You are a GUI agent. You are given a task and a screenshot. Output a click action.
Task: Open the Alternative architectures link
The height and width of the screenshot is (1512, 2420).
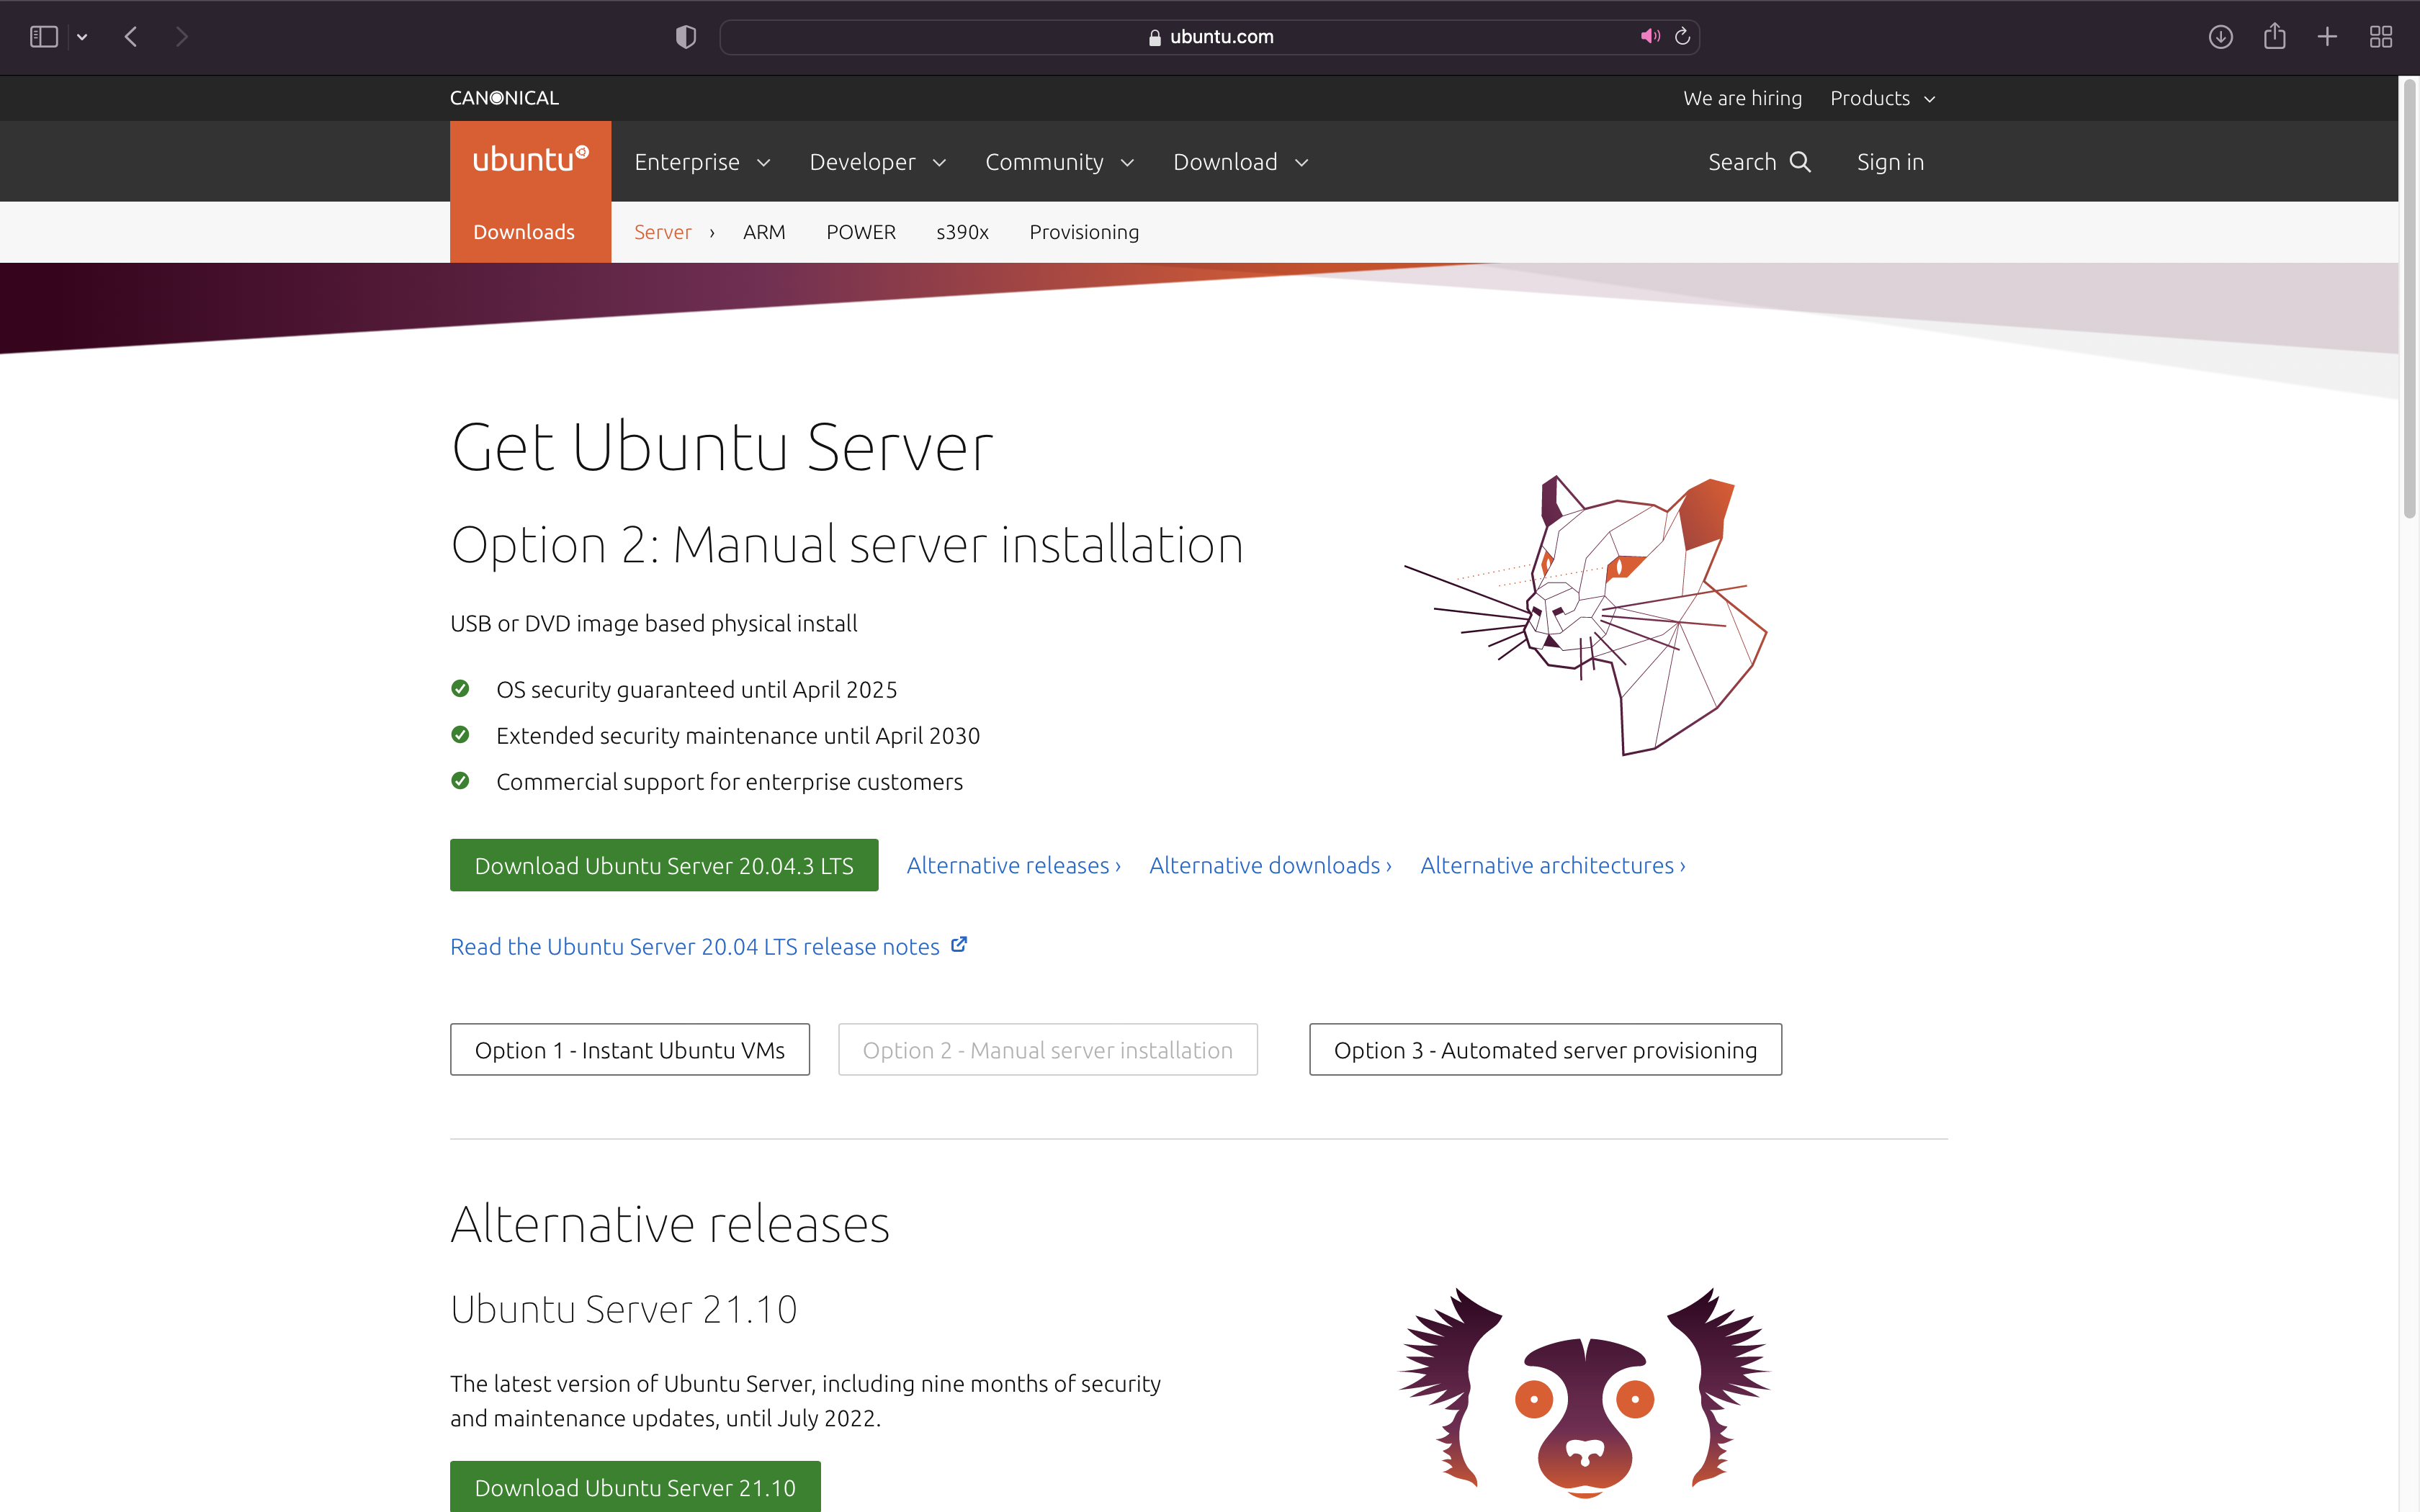coord(1552,865)
